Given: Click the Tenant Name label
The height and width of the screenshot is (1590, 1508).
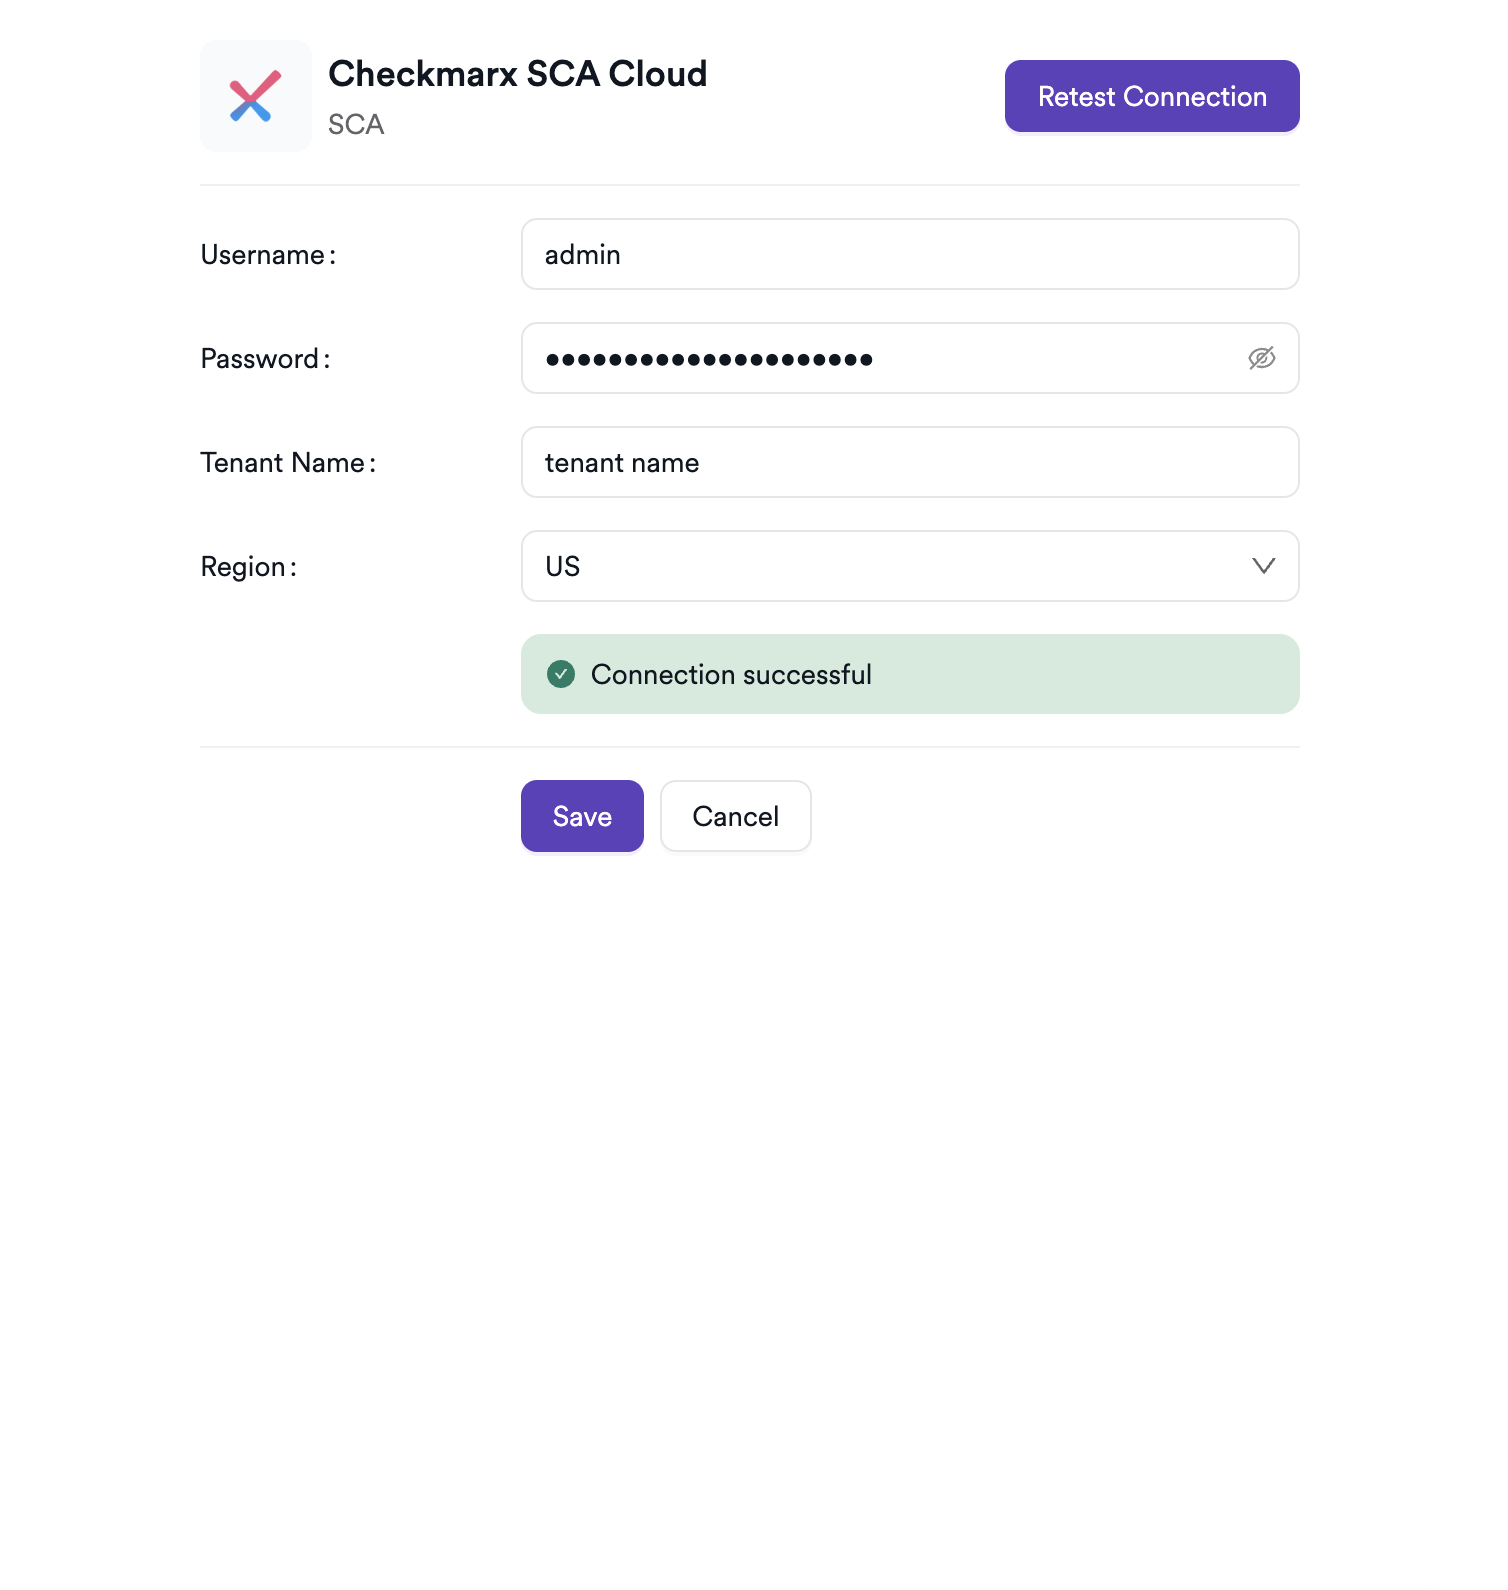Looking at the screenshot, I should [x=288, y=463].
